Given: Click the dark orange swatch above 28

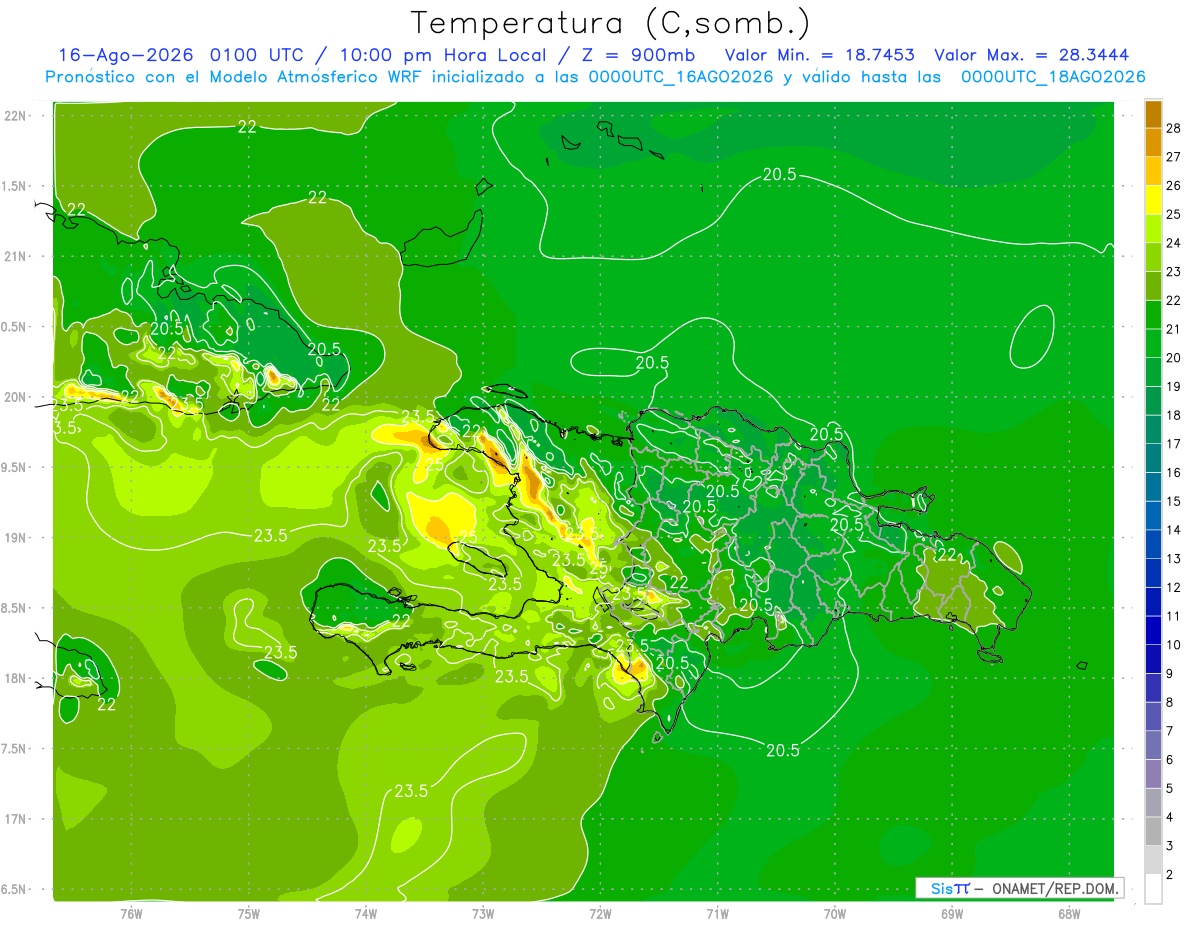Looking at the screenshot, I should click(1153, 114).
